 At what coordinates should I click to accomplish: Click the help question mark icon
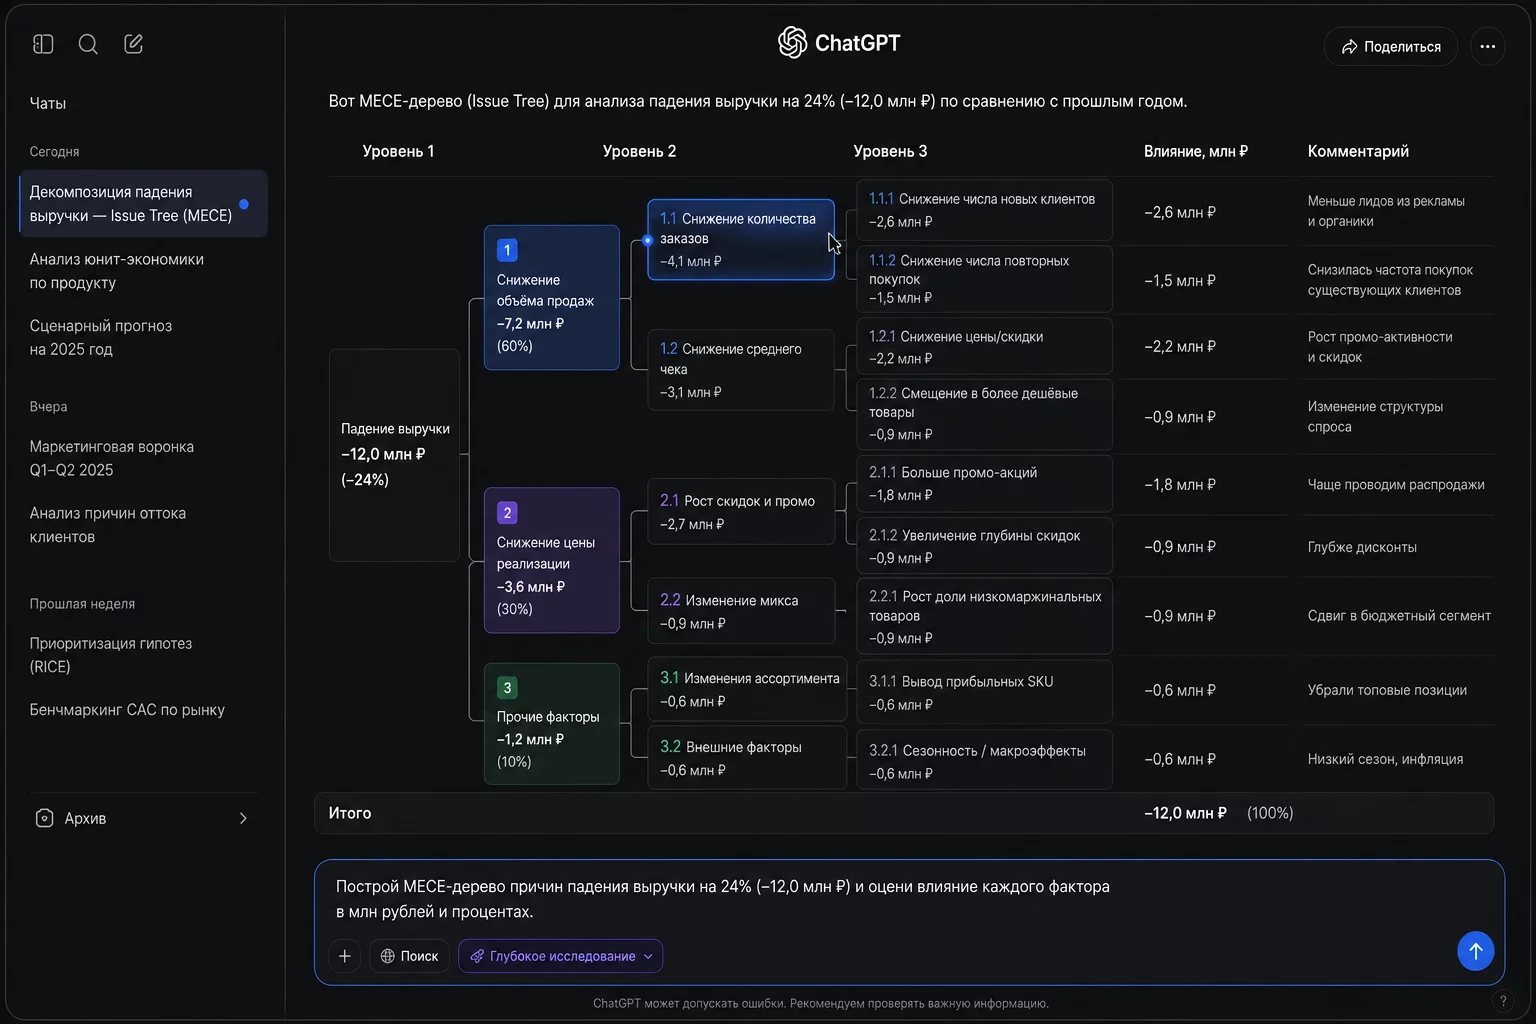tap(1502, 1001)
